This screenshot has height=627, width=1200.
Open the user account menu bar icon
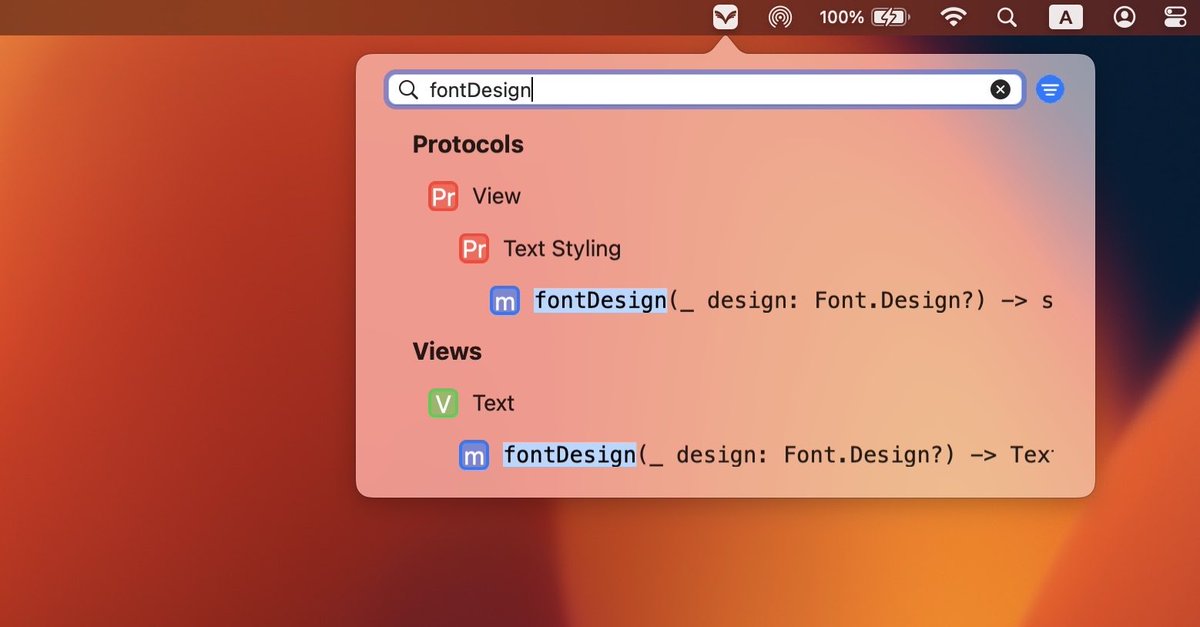click(x=1125, y=17)
